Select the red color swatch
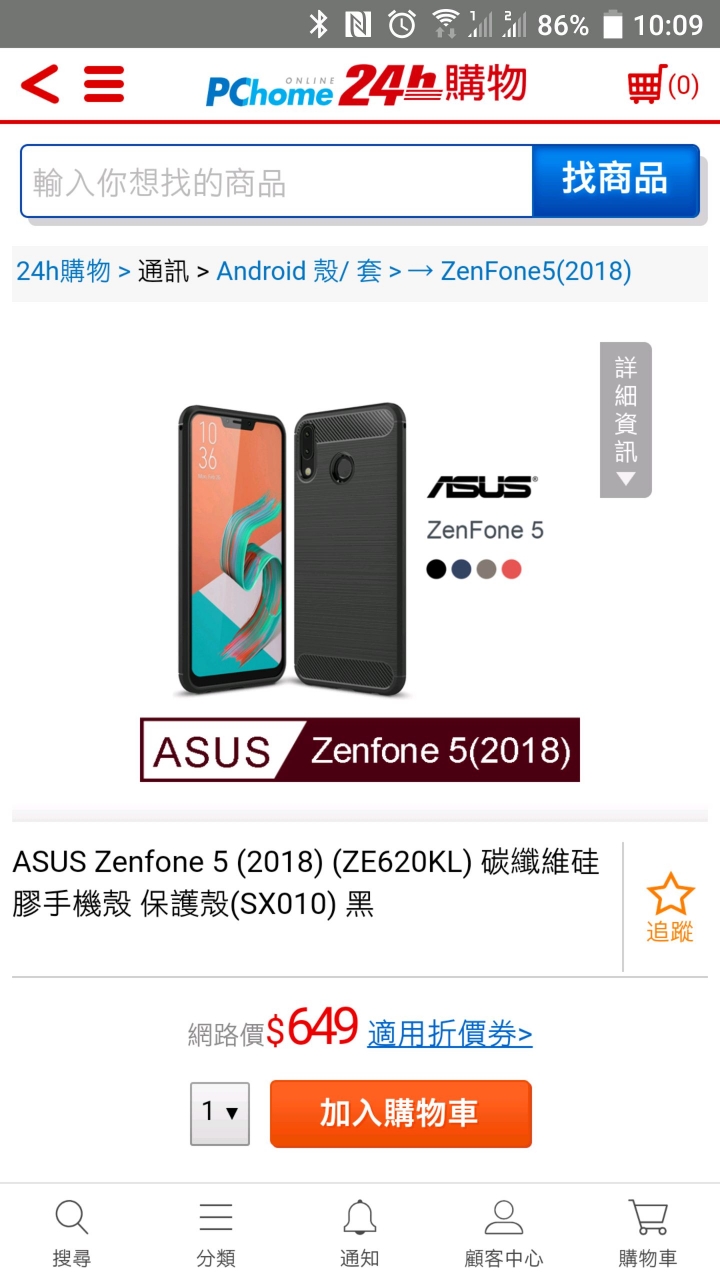The image size is (720, 1280). coord(512,569)
